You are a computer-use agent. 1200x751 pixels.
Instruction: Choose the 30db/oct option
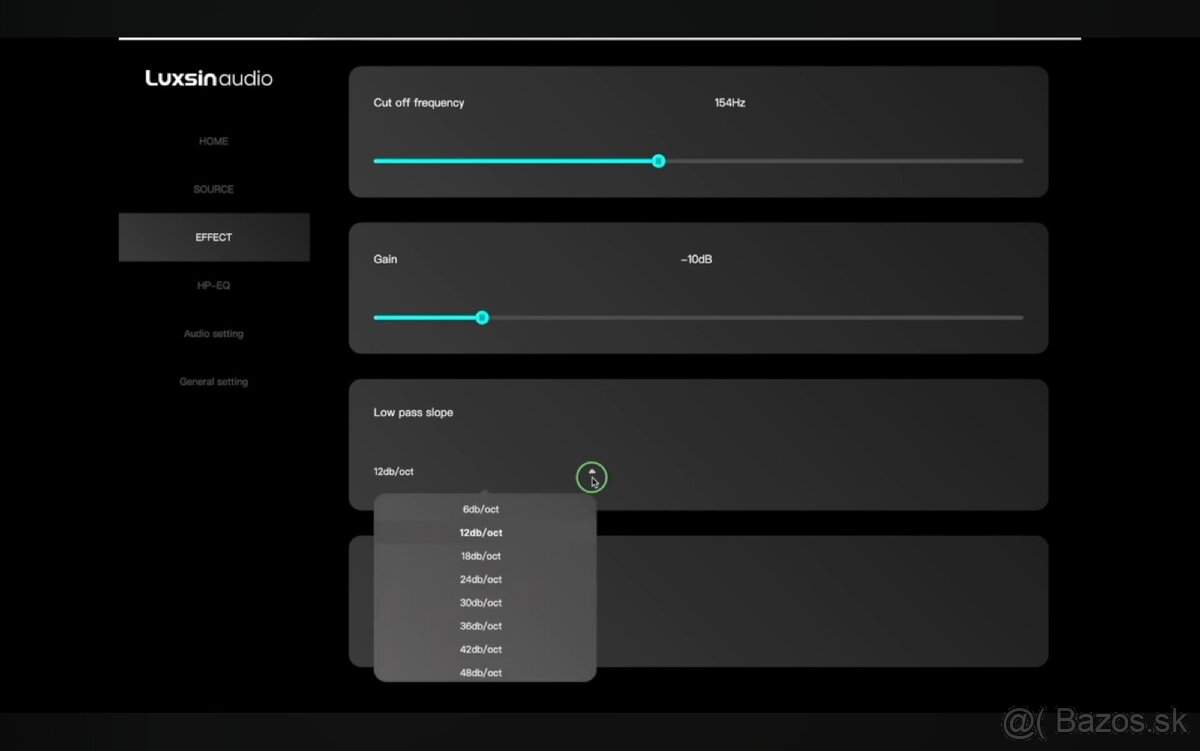(x=481, y=603)
